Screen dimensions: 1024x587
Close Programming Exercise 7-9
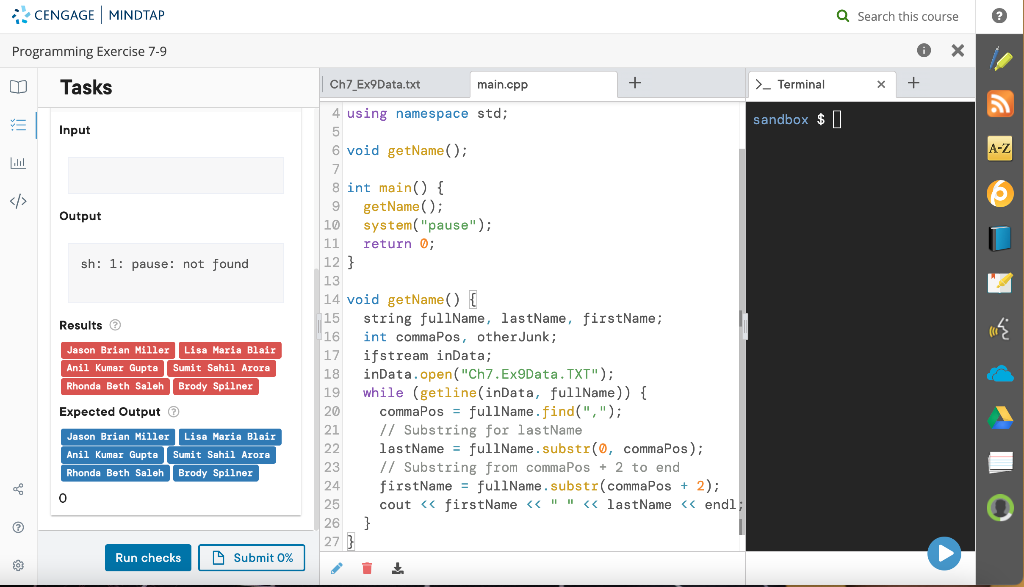957,50
